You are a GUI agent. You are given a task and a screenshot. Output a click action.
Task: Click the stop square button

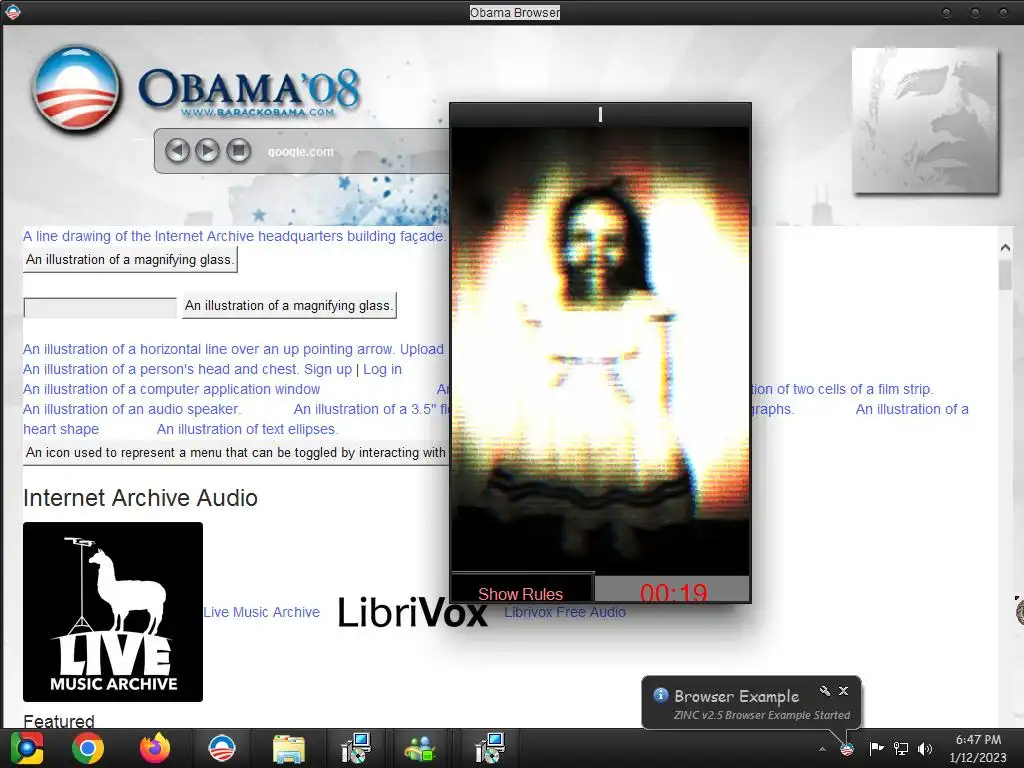coord(239,151)
